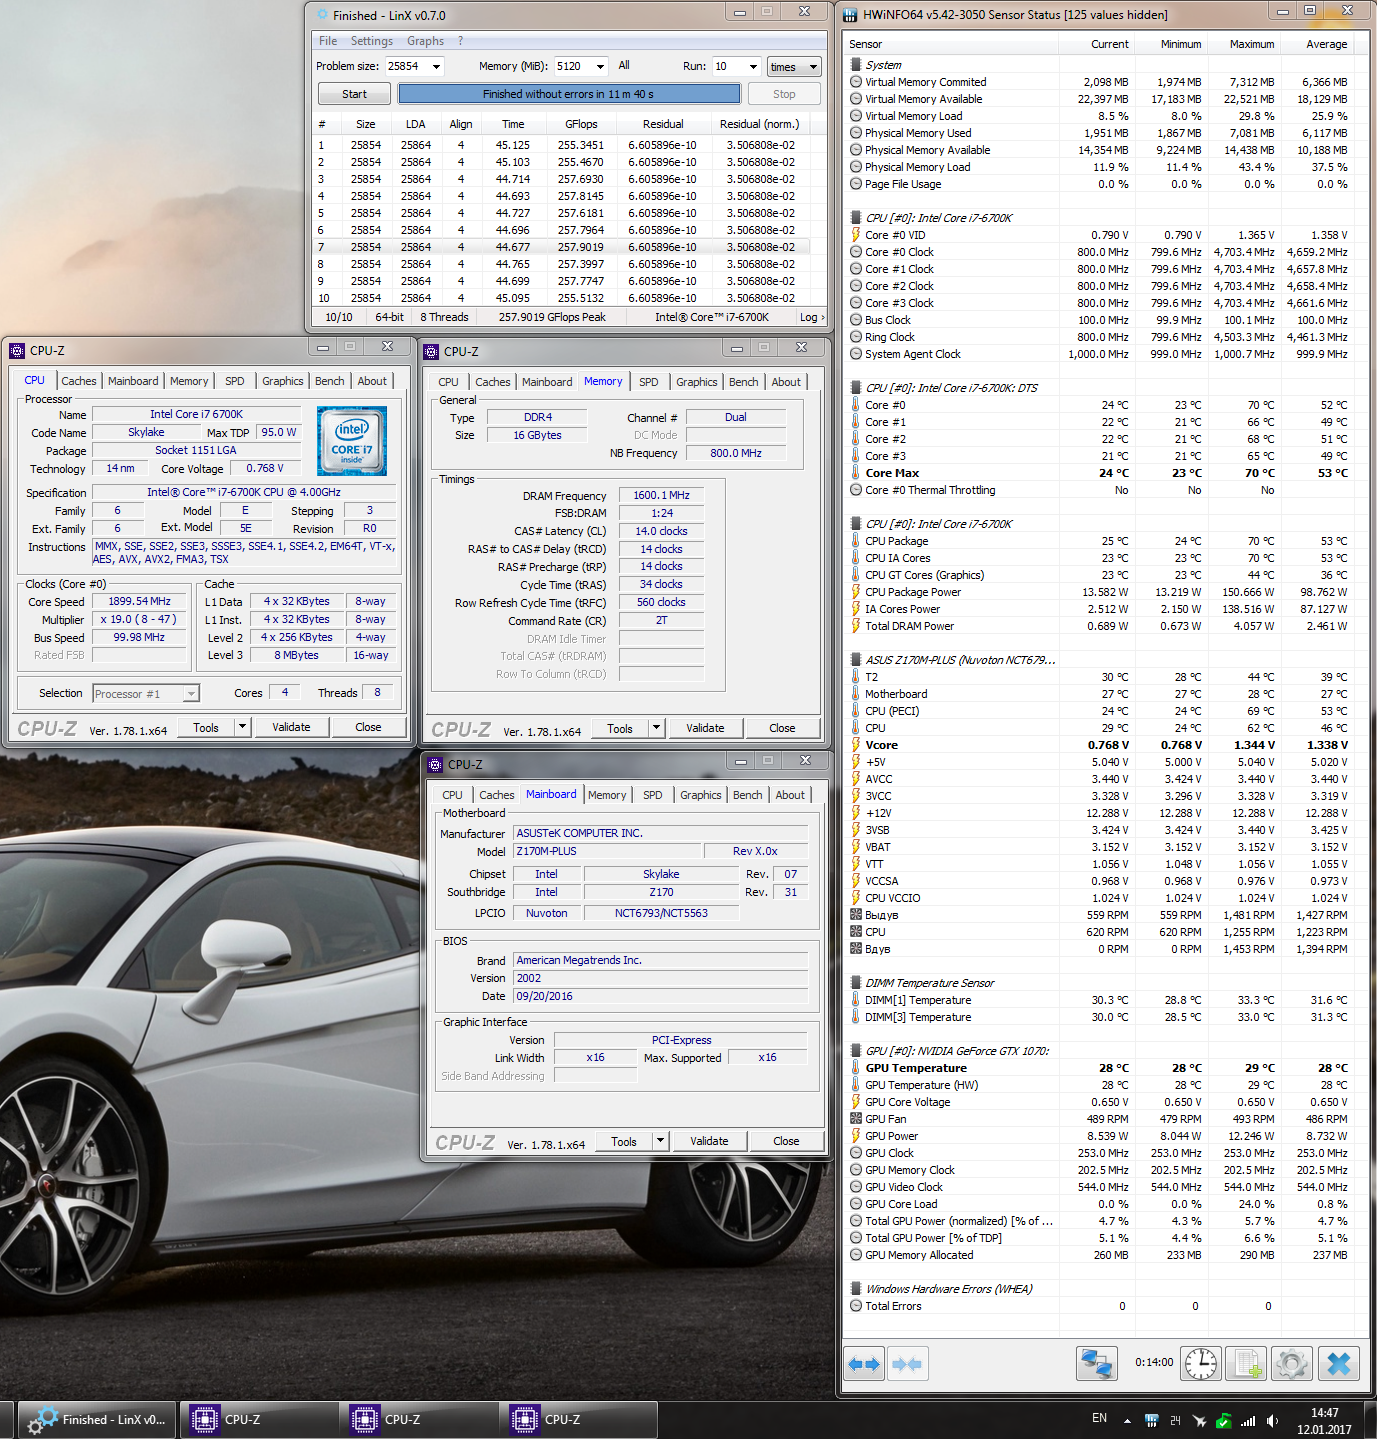Click the Problem size input field in LinX
1377x1439 pixels.
[x=407, y=67]
